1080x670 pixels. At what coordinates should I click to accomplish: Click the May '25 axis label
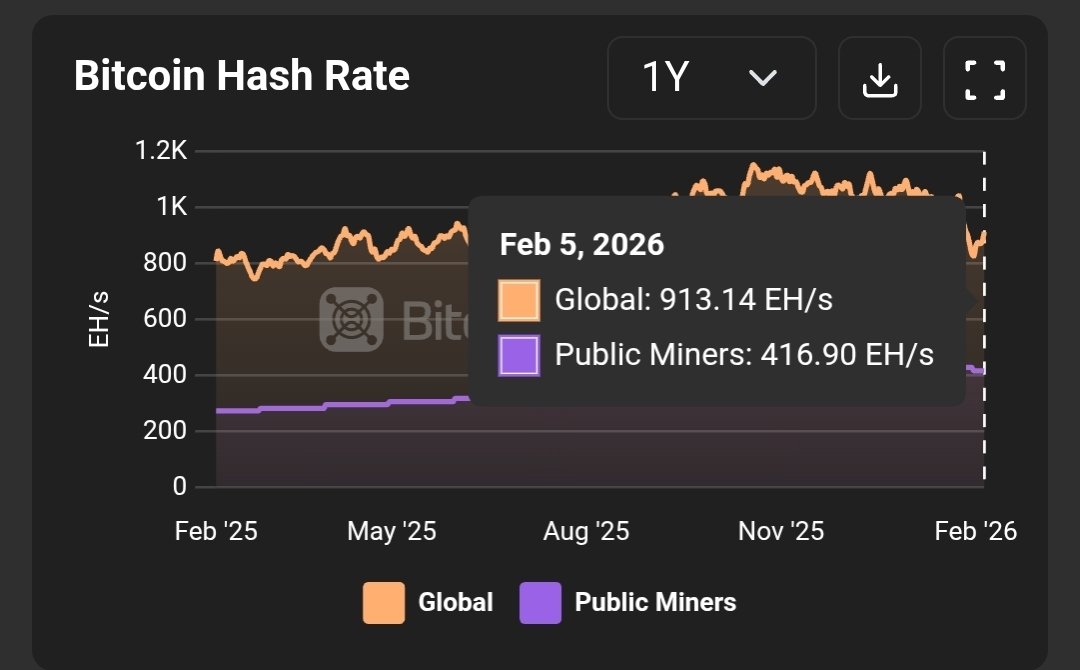392,531
